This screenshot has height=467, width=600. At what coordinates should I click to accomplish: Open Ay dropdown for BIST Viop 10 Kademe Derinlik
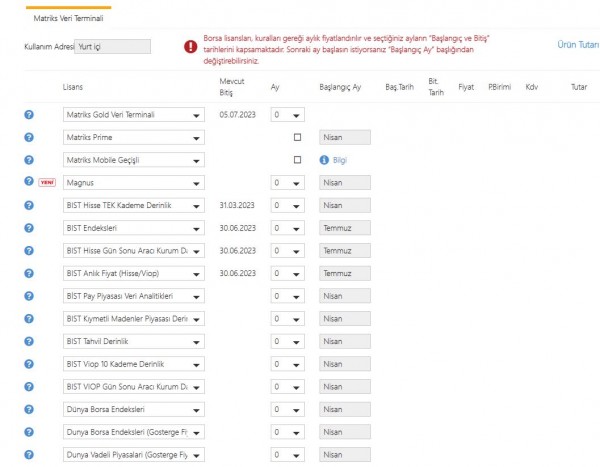(x=287, y=364)
